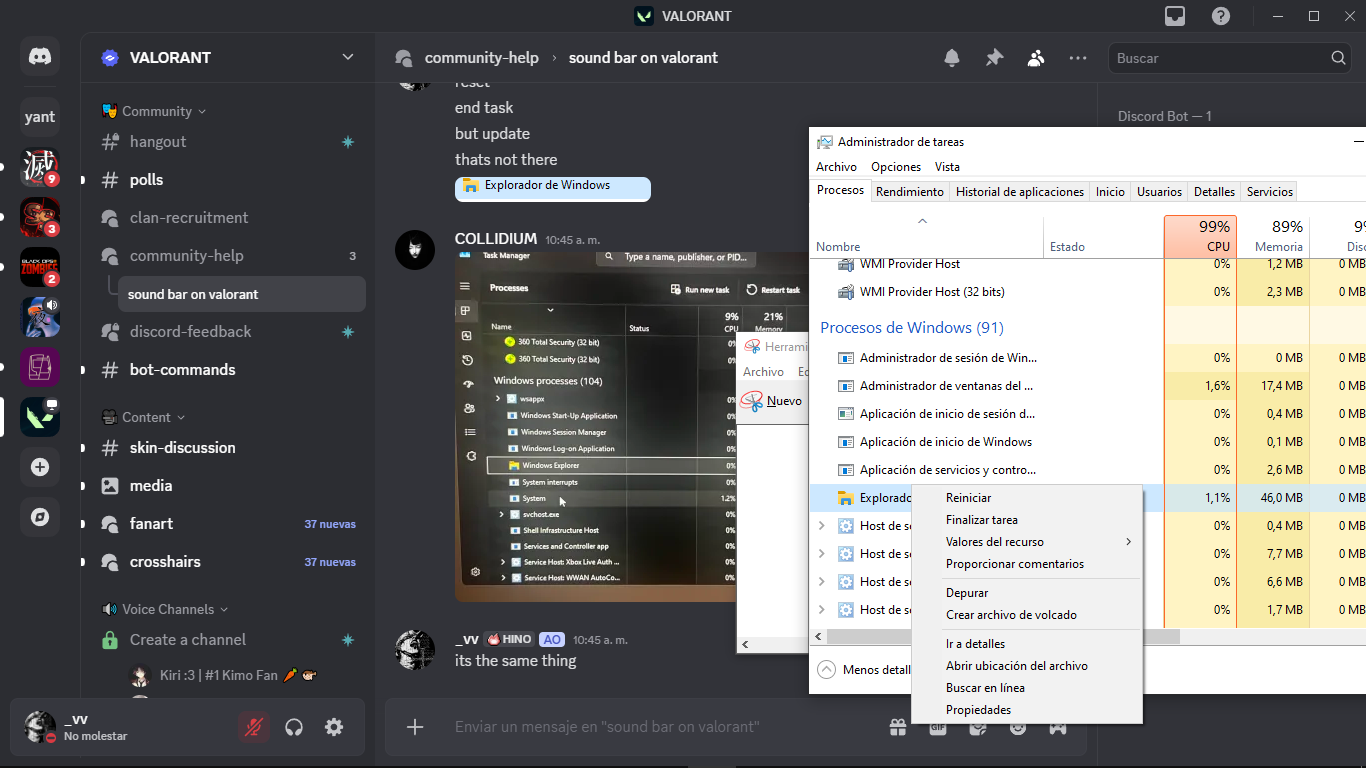Viewport: 1366px width, 768px height.
Task: Click the search magnifier icon in Discord
Action: tap(1339, 58)
